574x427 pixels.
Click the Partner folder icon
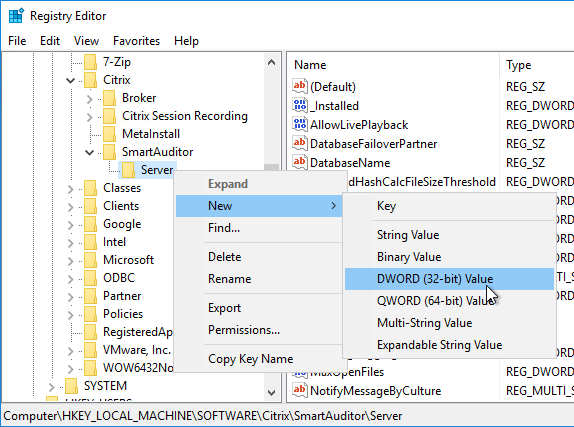(90, 295)
